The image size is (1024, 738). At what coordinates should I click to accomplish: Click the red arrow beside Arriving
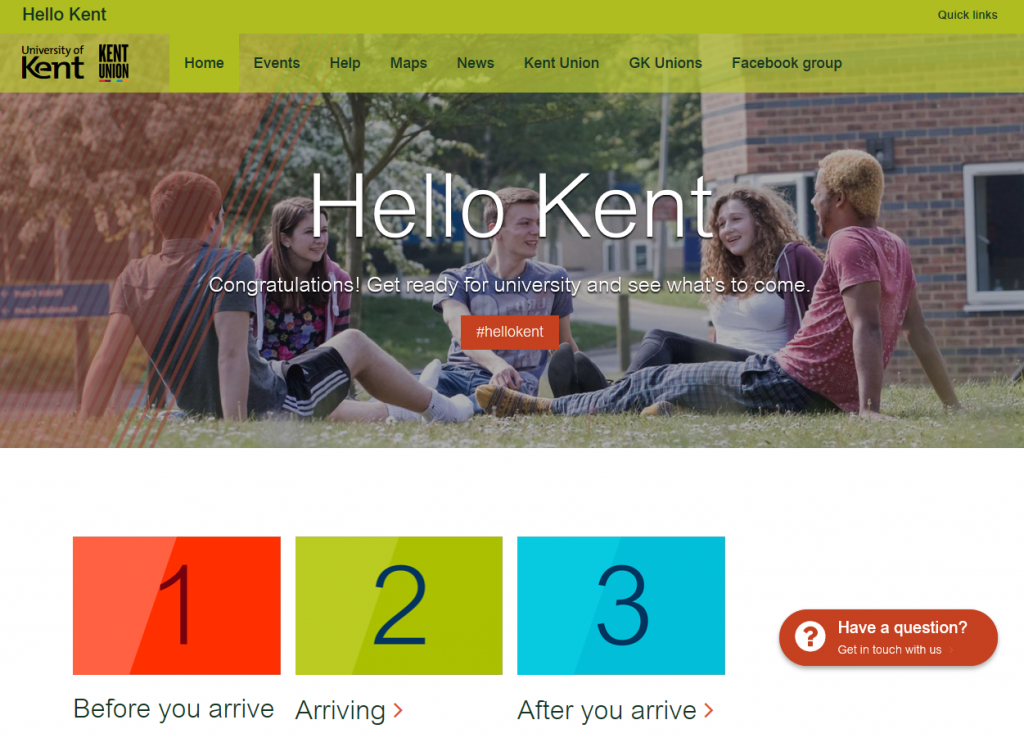(398, 710)
